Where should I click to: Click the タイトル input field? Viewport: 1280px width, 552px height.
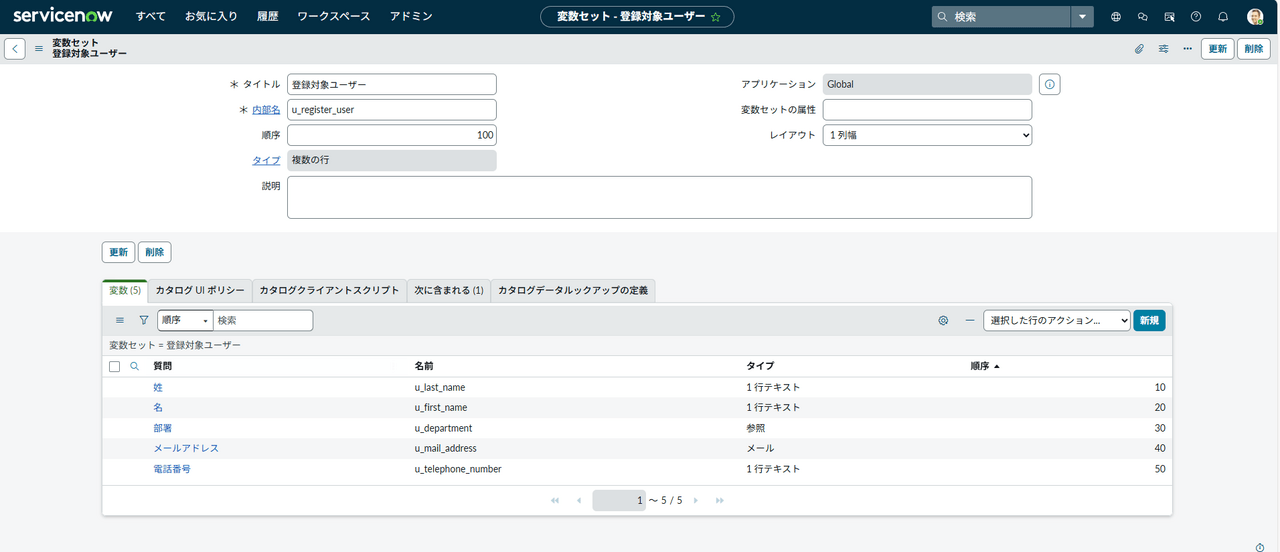point(391,85)
